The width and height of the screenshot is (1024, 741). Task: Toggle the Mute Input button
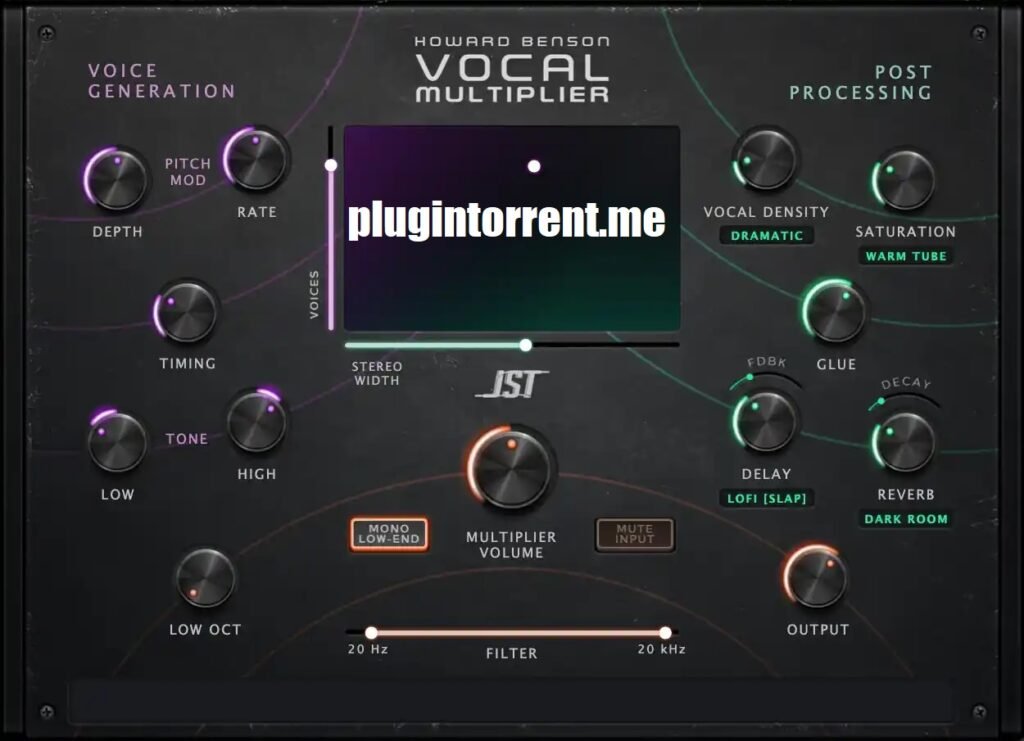coord(634,534)
